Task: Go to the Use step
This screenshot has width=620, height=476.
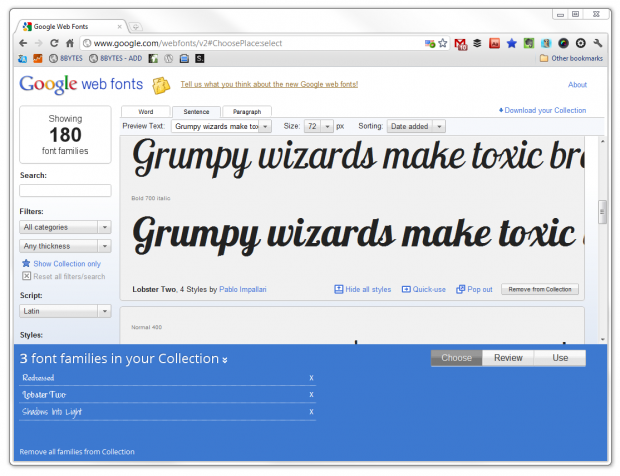Action: click(x=560, y=358)
